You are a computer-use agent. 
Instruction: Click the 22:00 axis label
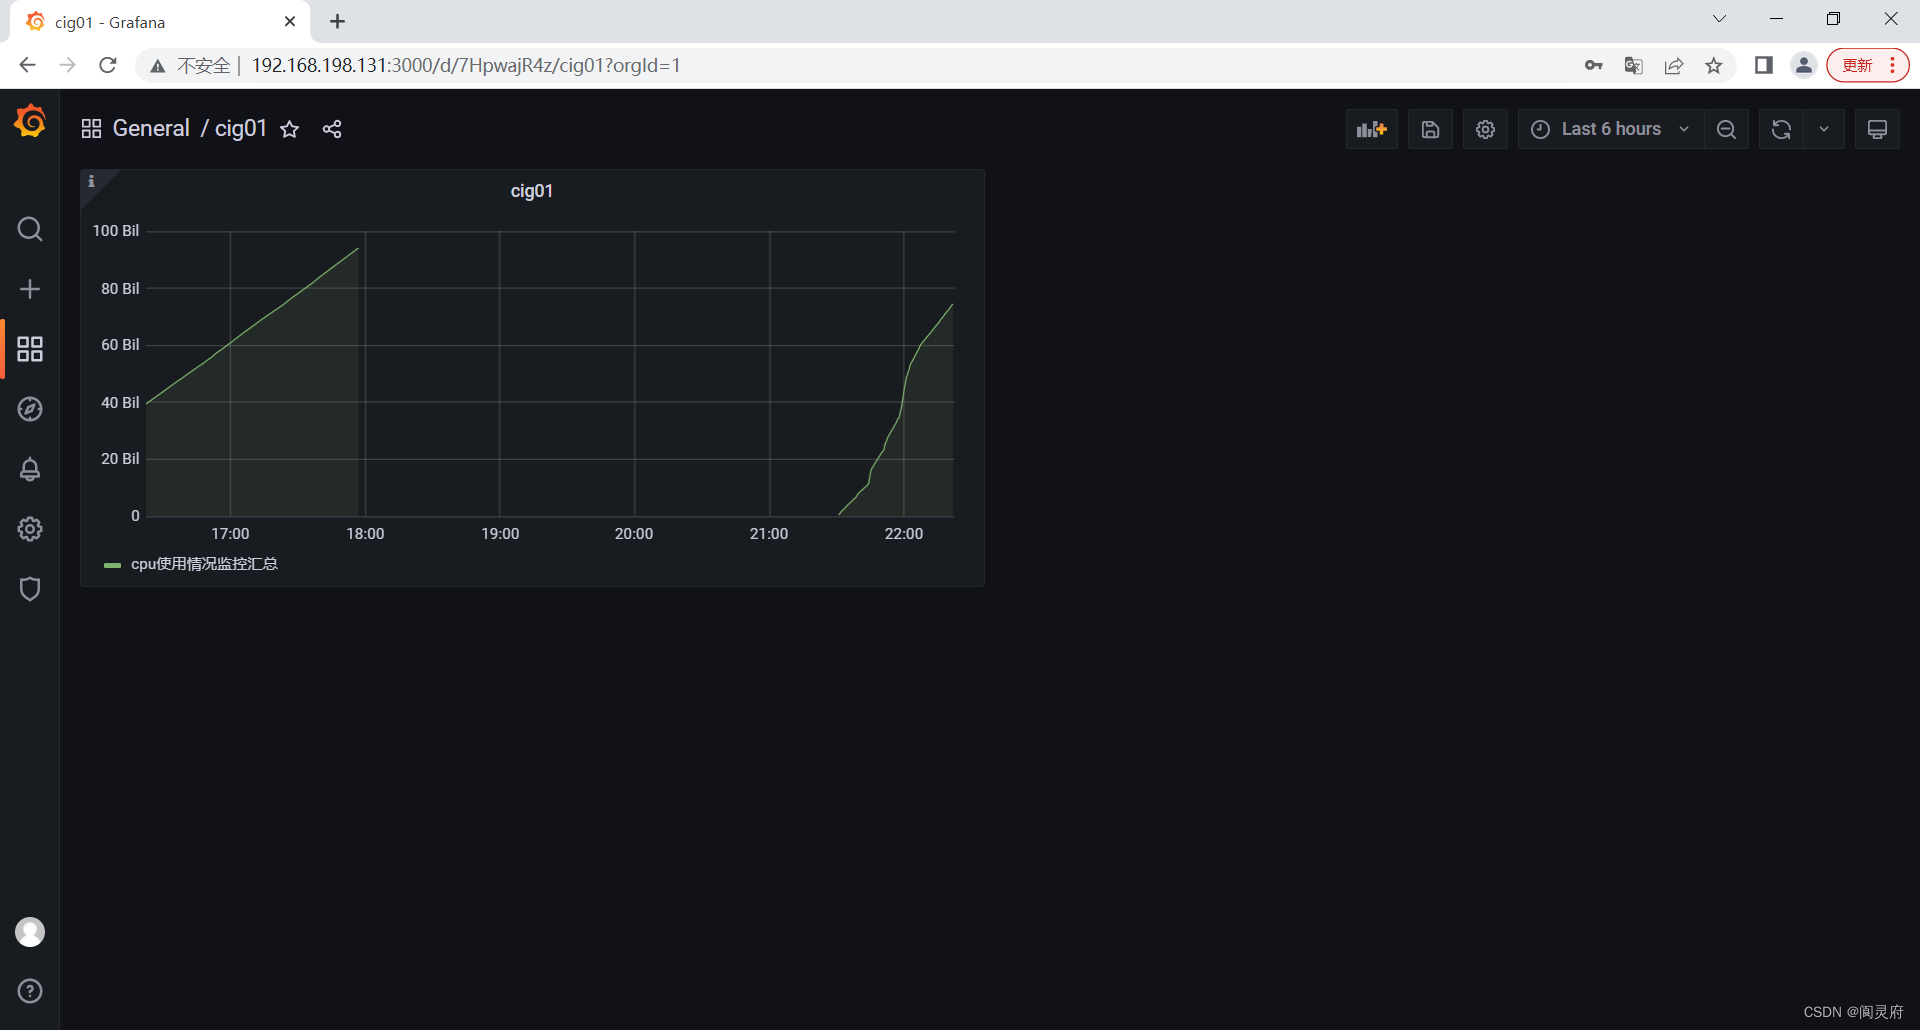904,534
